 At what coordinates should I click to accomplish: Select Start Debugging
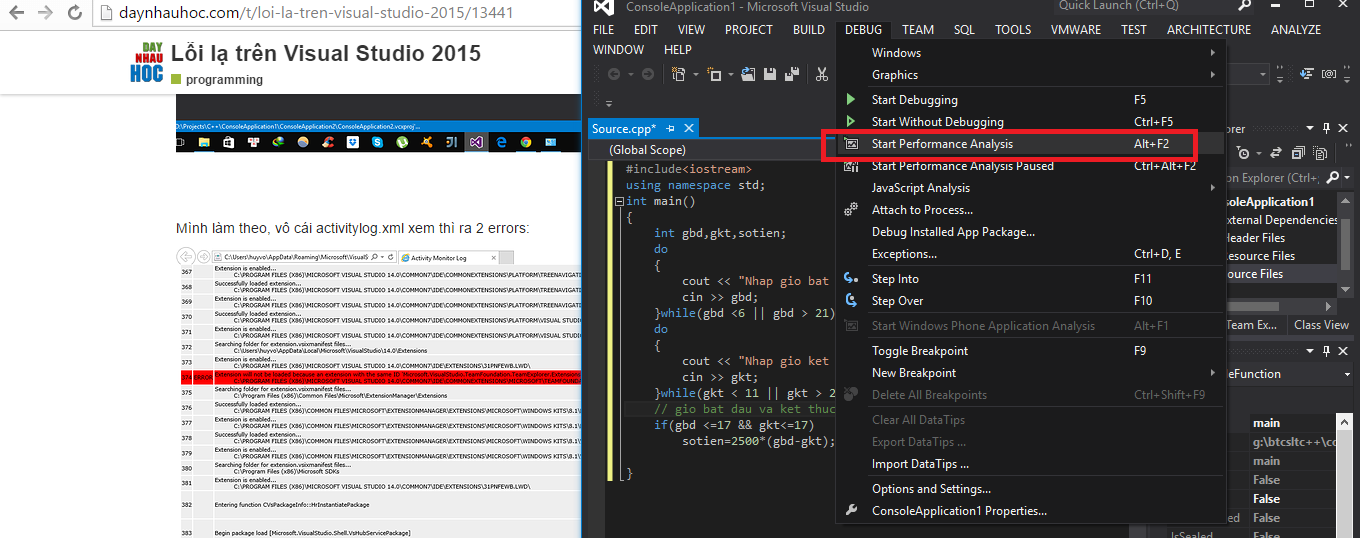point(1030,99)
